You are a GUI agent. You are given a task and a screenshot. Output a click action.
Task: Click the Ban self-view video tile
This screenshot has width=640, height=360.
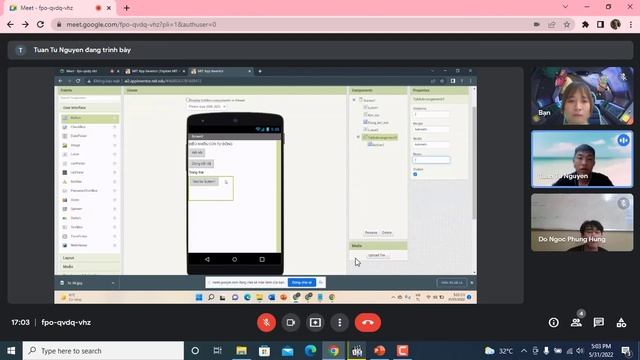tap(582, 96)
